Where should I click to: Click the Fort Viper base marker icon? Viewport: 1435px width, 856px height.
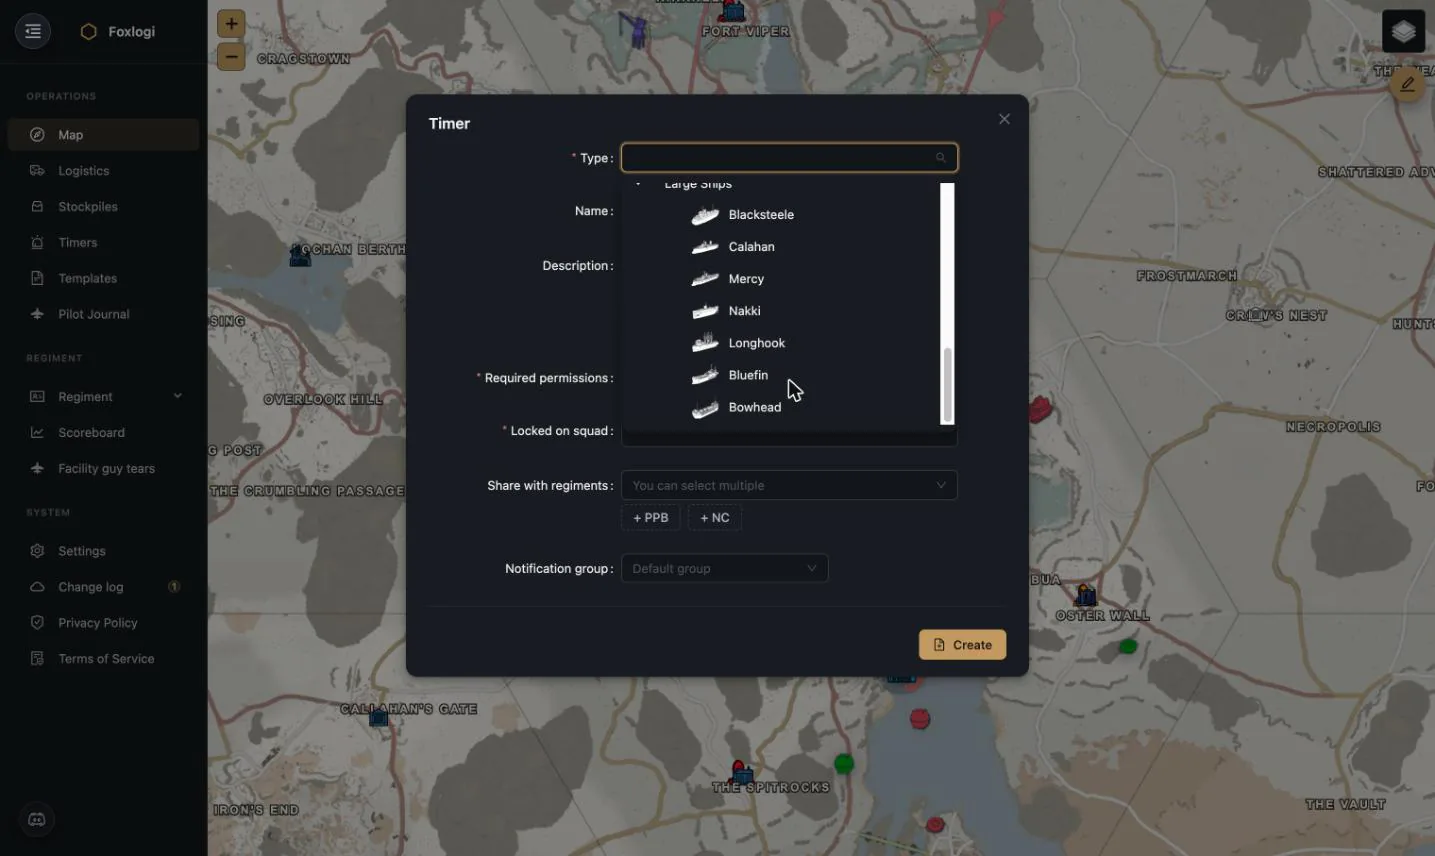[x=734, y=11]
